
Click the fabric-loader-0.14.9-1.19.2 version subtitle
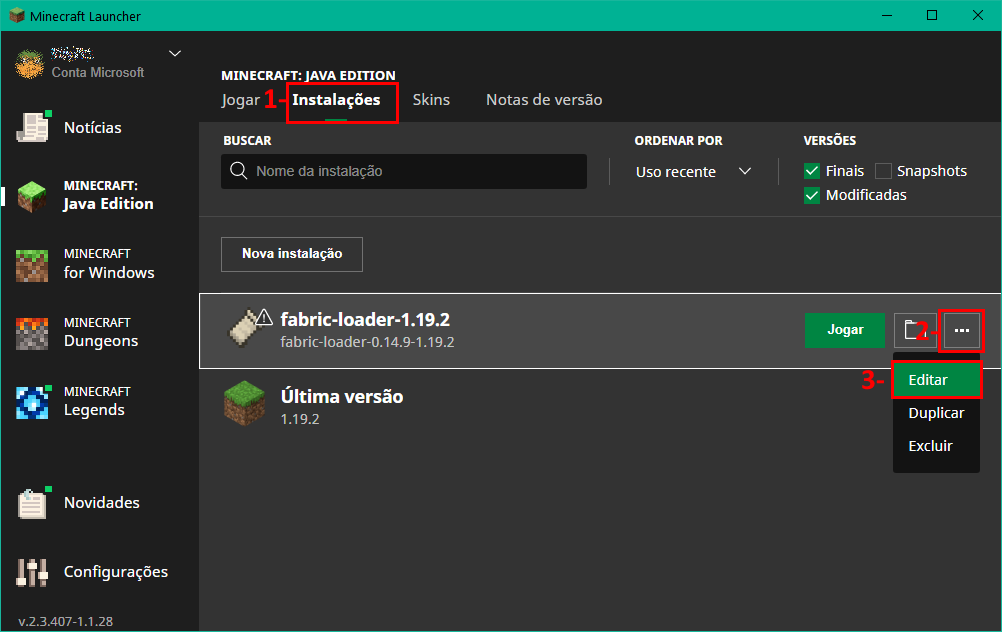367,343
